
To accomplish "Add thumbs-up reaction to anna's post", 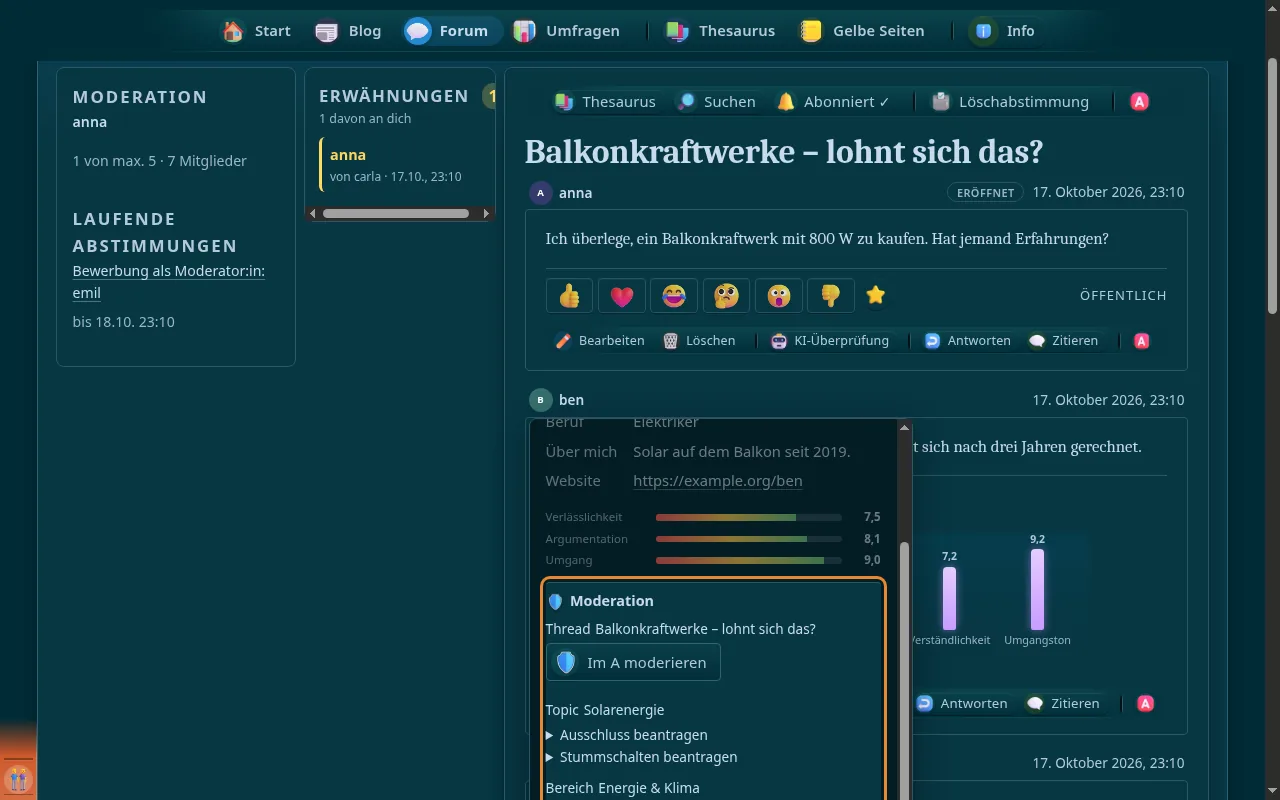I will click(570, 296).
